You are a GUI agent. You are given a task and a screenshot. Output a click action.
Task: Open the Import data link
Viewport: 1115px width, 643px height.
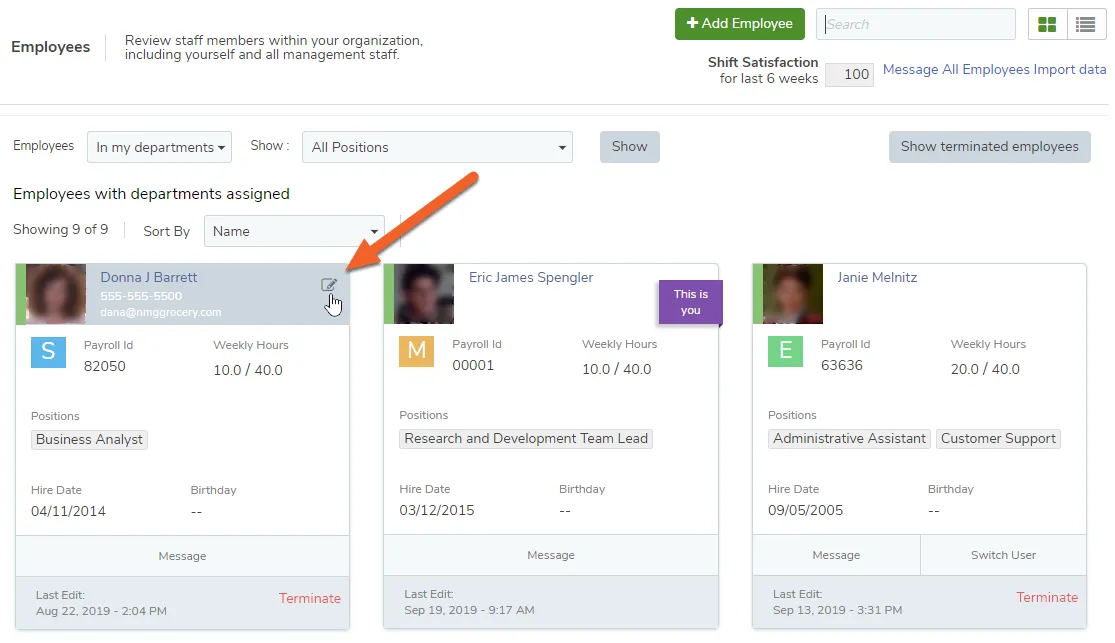(1069, 69)
